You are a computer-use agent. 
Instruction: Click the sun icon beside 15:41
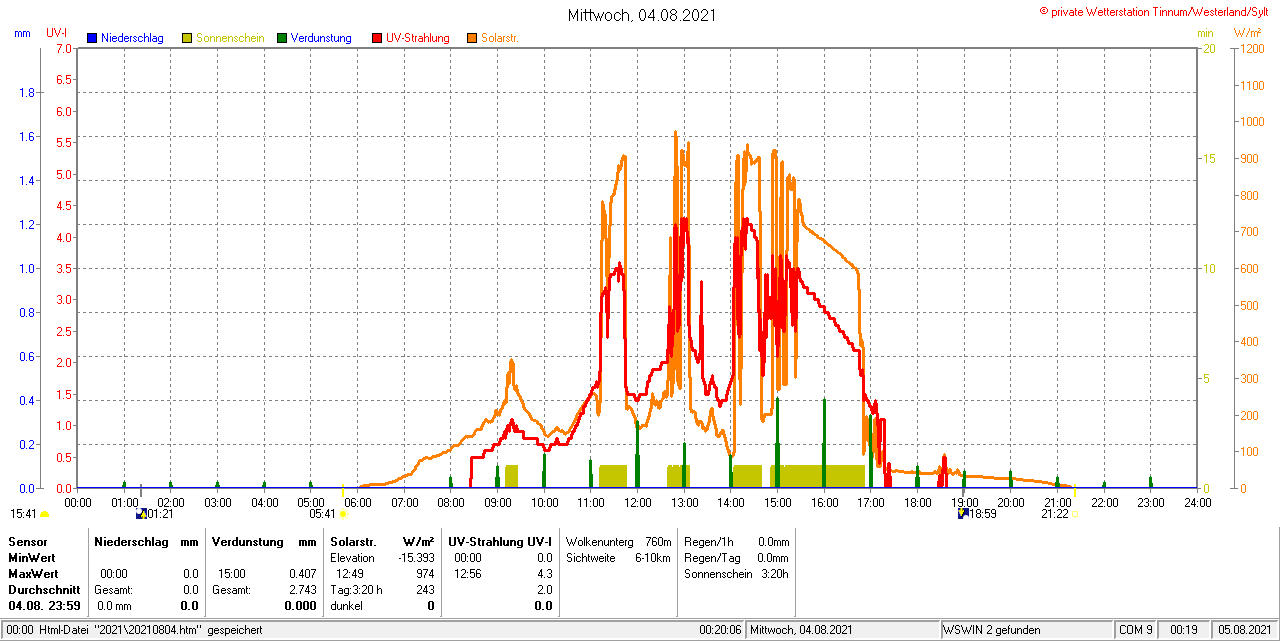click(44, 514)
